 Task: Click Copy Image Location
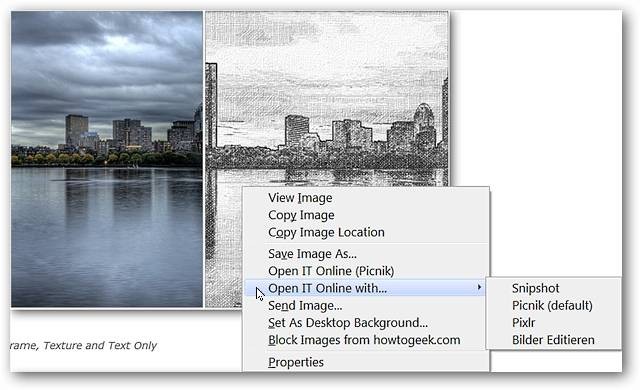point(366,232)
